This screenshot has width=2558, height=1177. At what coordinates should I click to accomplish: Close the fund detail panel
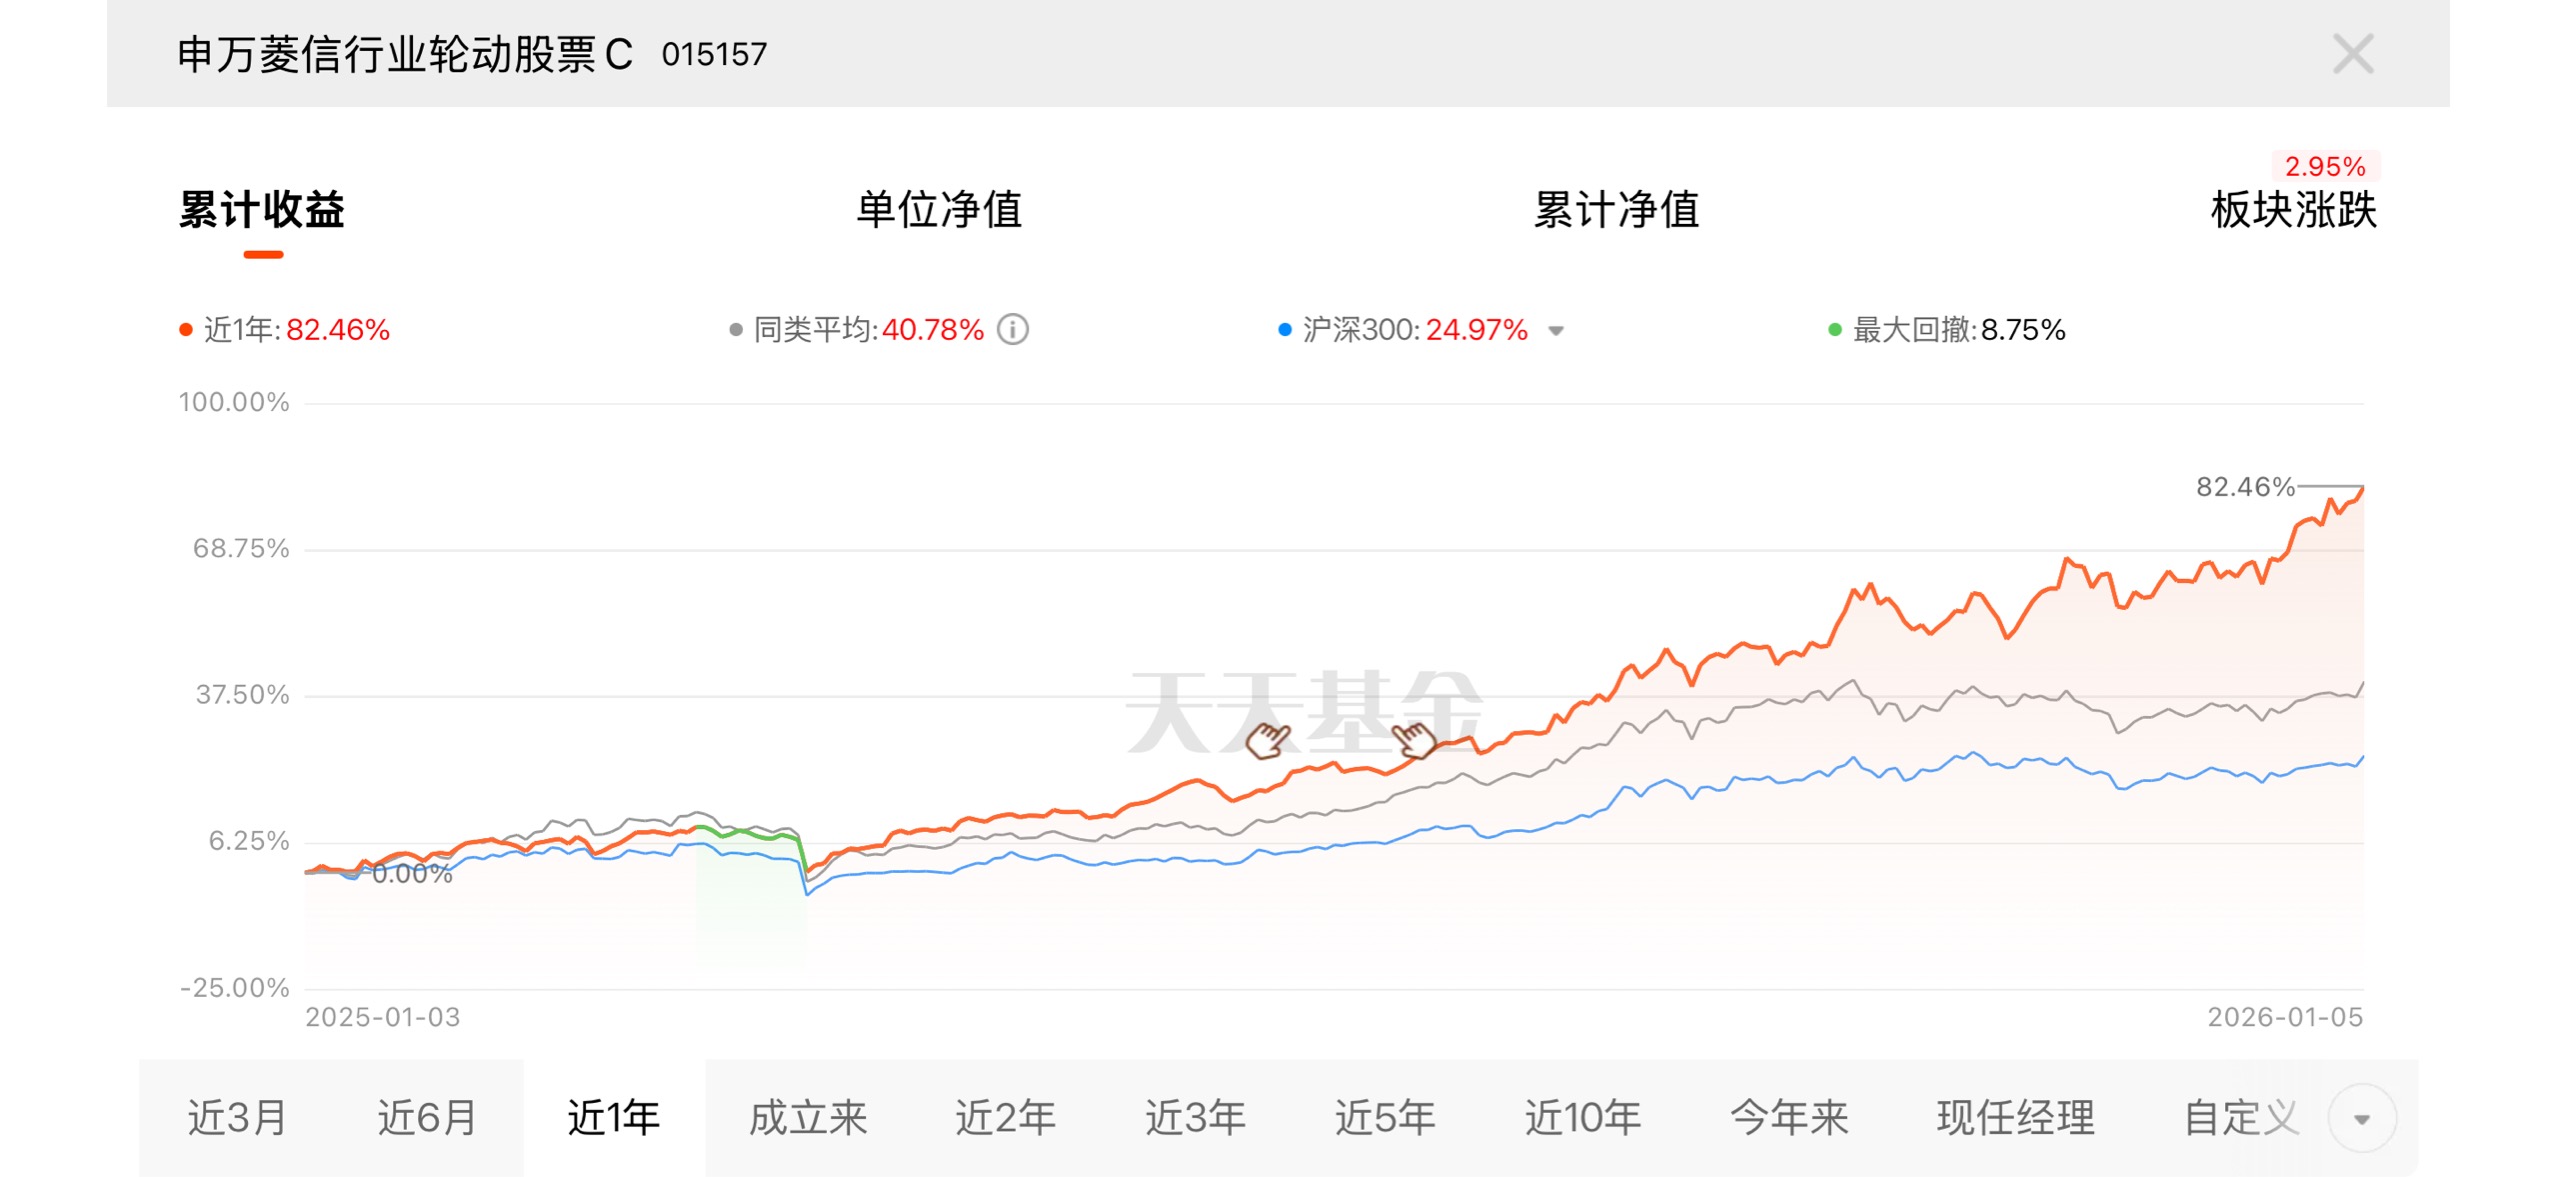coord(2352,54)
